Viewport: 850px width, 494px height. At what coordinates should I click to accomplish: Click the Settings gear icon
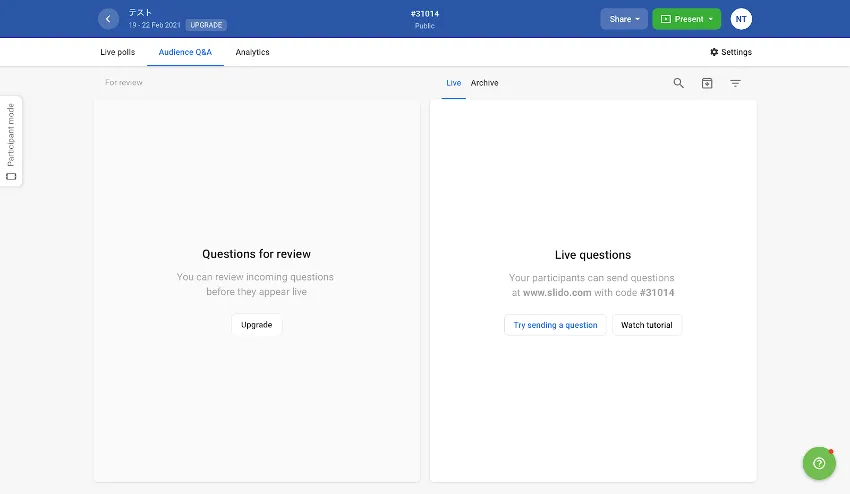714,52
